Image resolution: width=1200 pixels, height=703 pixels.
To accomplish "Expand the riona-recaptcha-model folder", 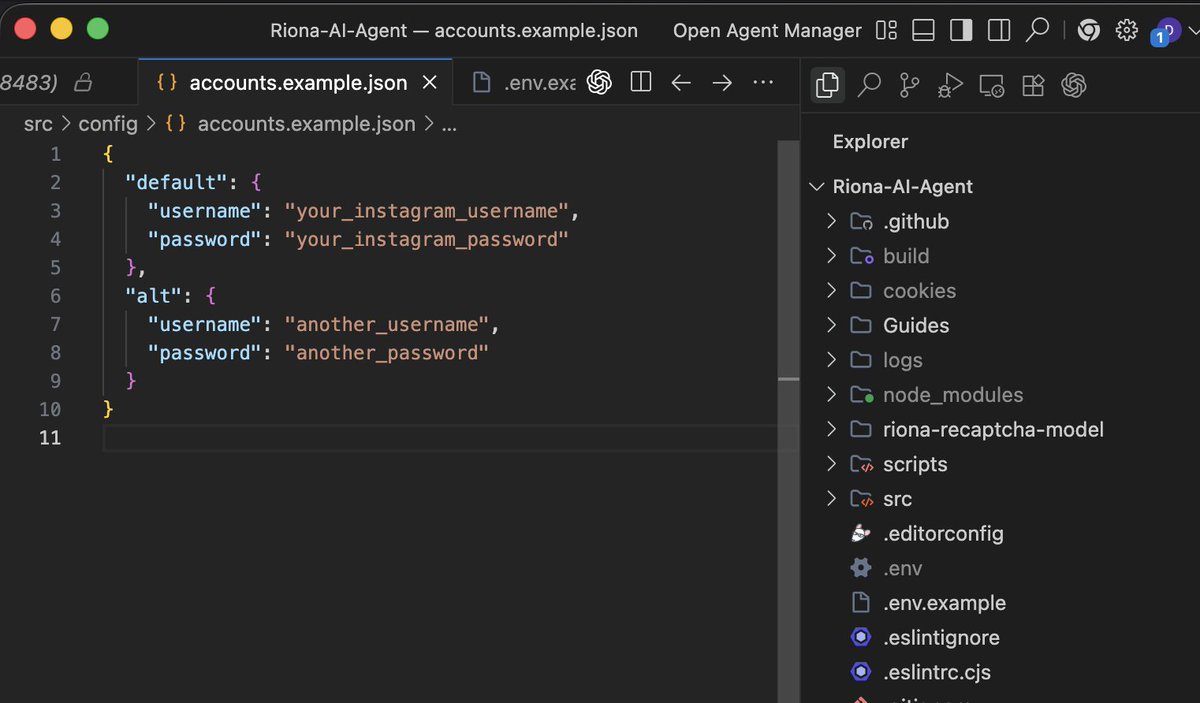I will (x=993, y=430).
